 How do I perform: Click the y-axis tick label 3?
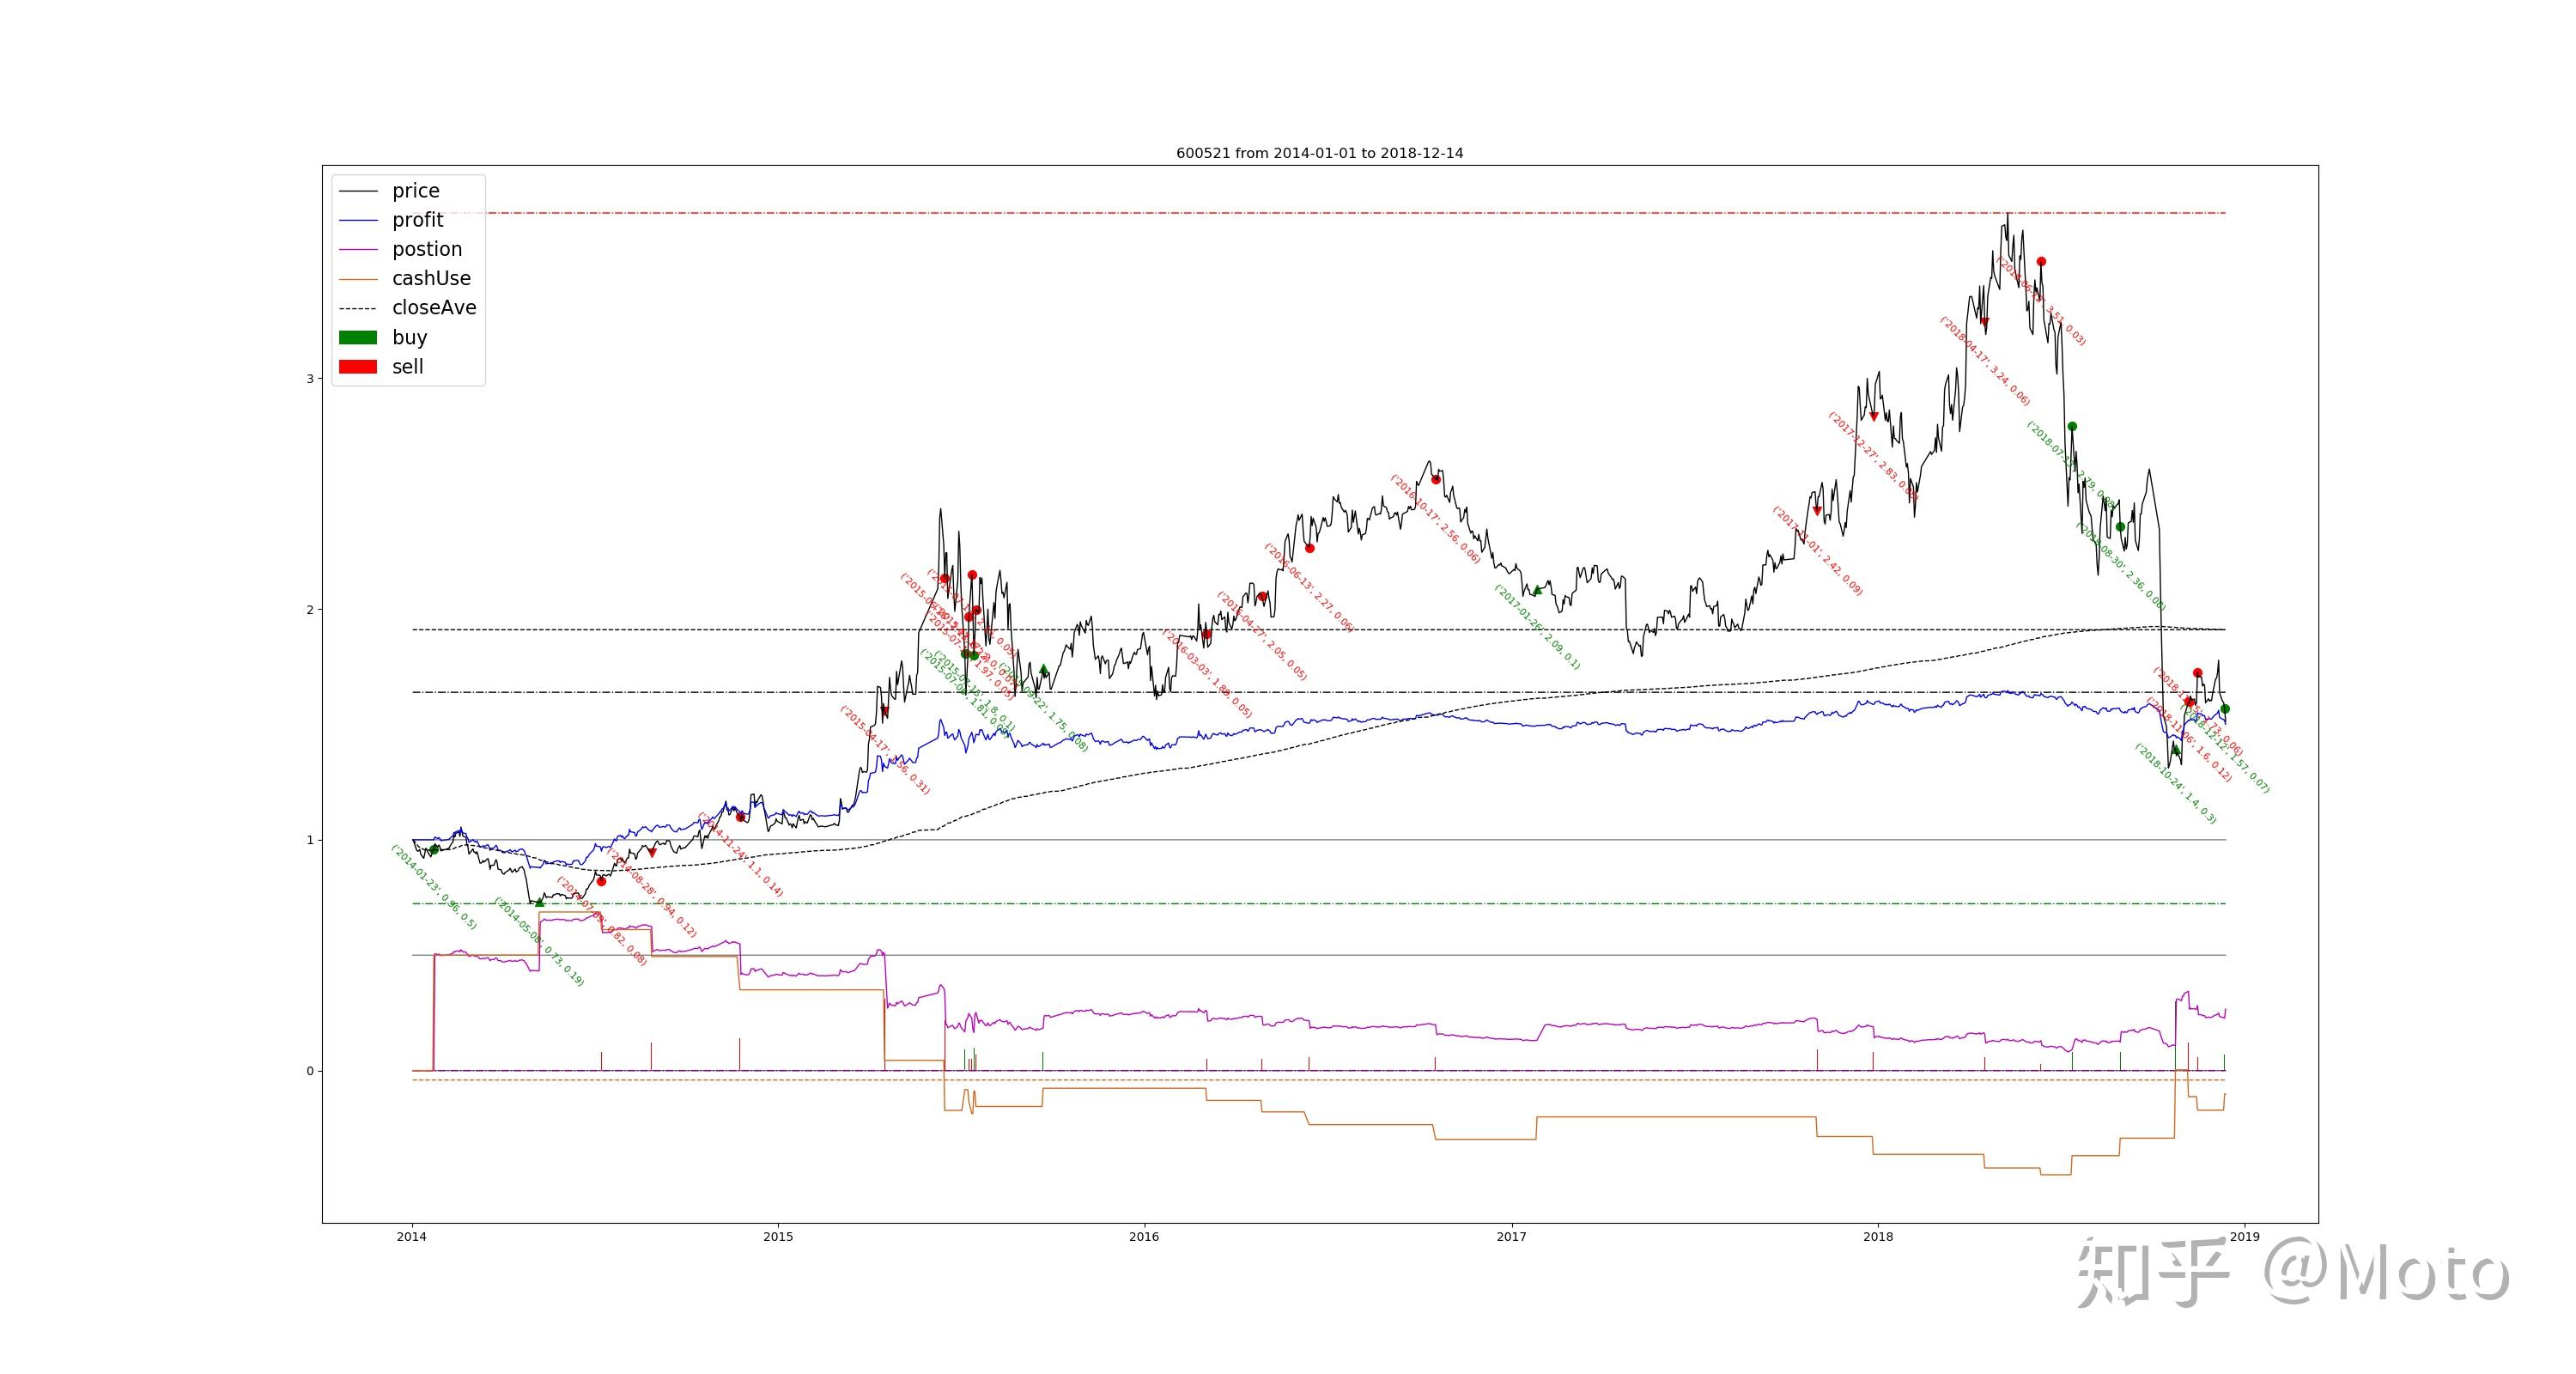[x=310, y=378]
